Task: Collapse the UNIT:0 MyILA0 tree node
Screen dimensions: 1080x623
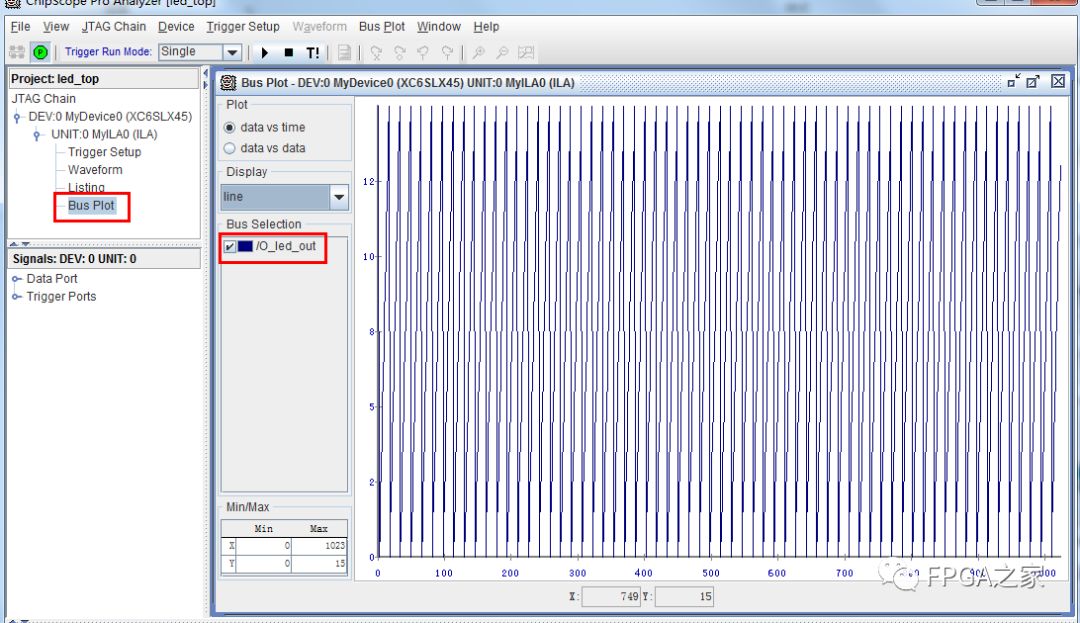Action: [x=37, y=135]
